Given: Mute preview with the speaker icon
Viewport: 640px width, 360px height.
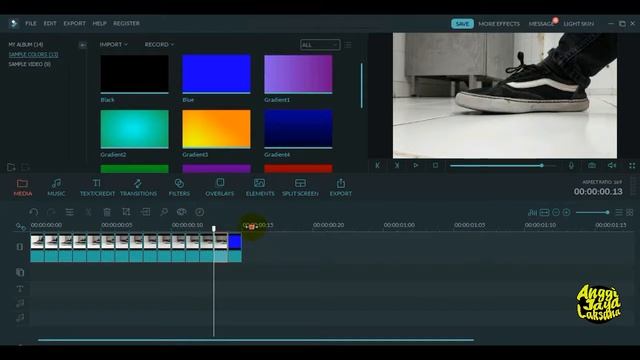Looking at the screenshot, I should [x=611, y=165].
